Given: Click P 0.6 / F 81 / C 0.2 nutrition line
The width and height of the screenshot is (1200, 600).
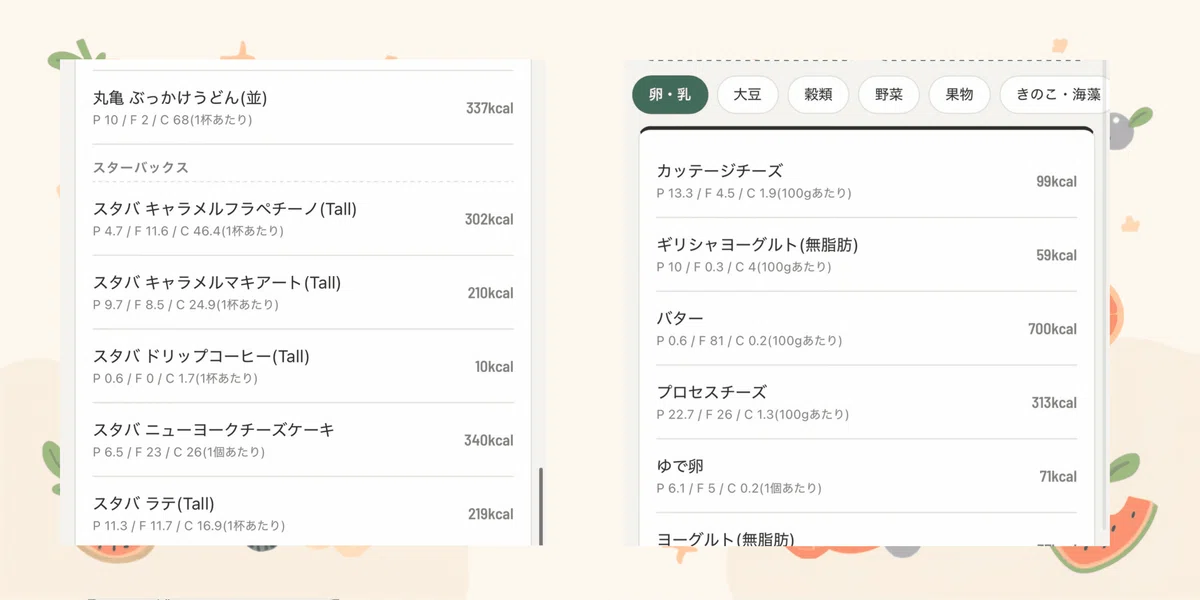Looking at the screenshot, I should tap(749, 341).
